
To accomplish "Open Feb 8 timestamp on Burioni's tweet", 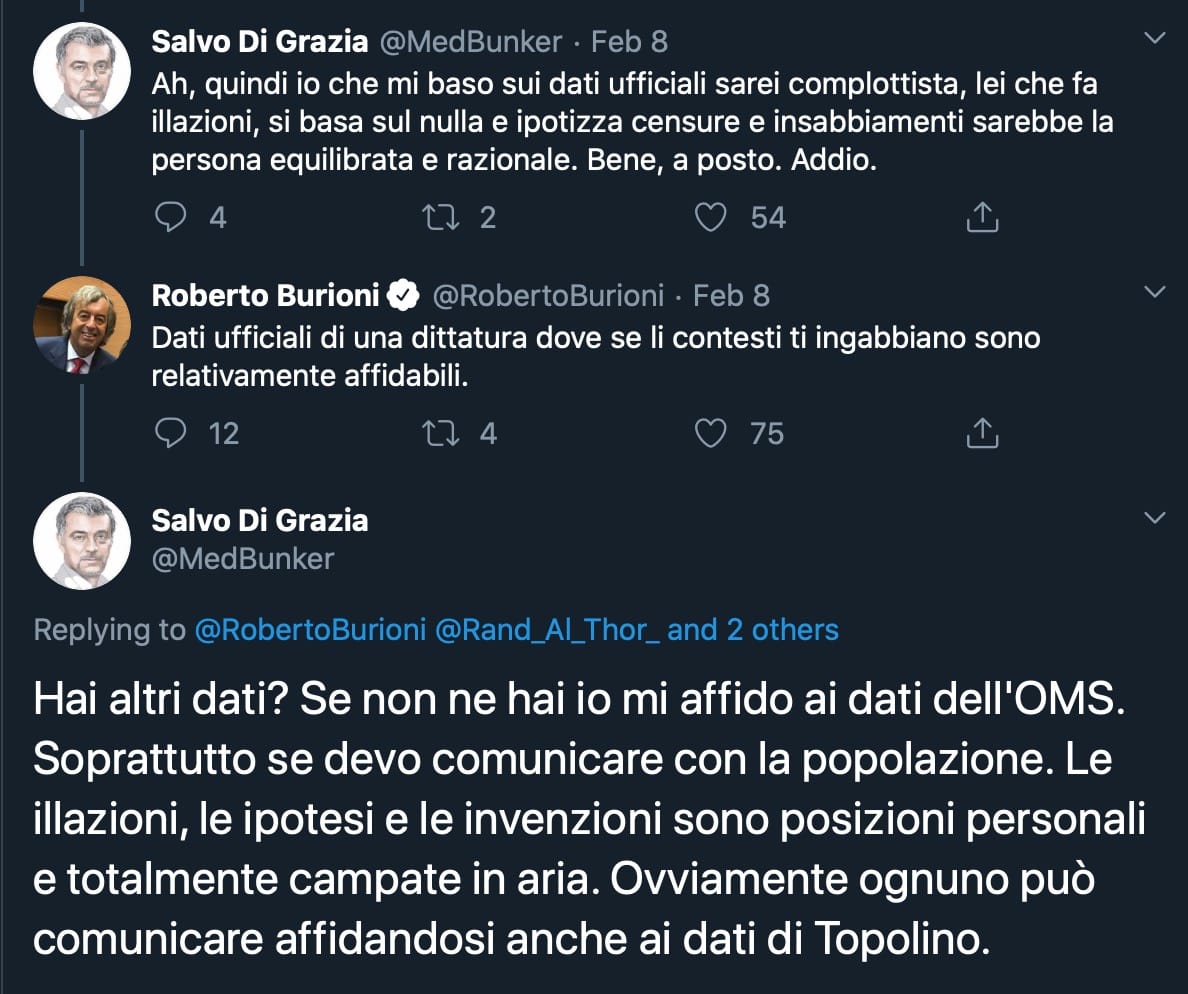I will tap(731, 295).
